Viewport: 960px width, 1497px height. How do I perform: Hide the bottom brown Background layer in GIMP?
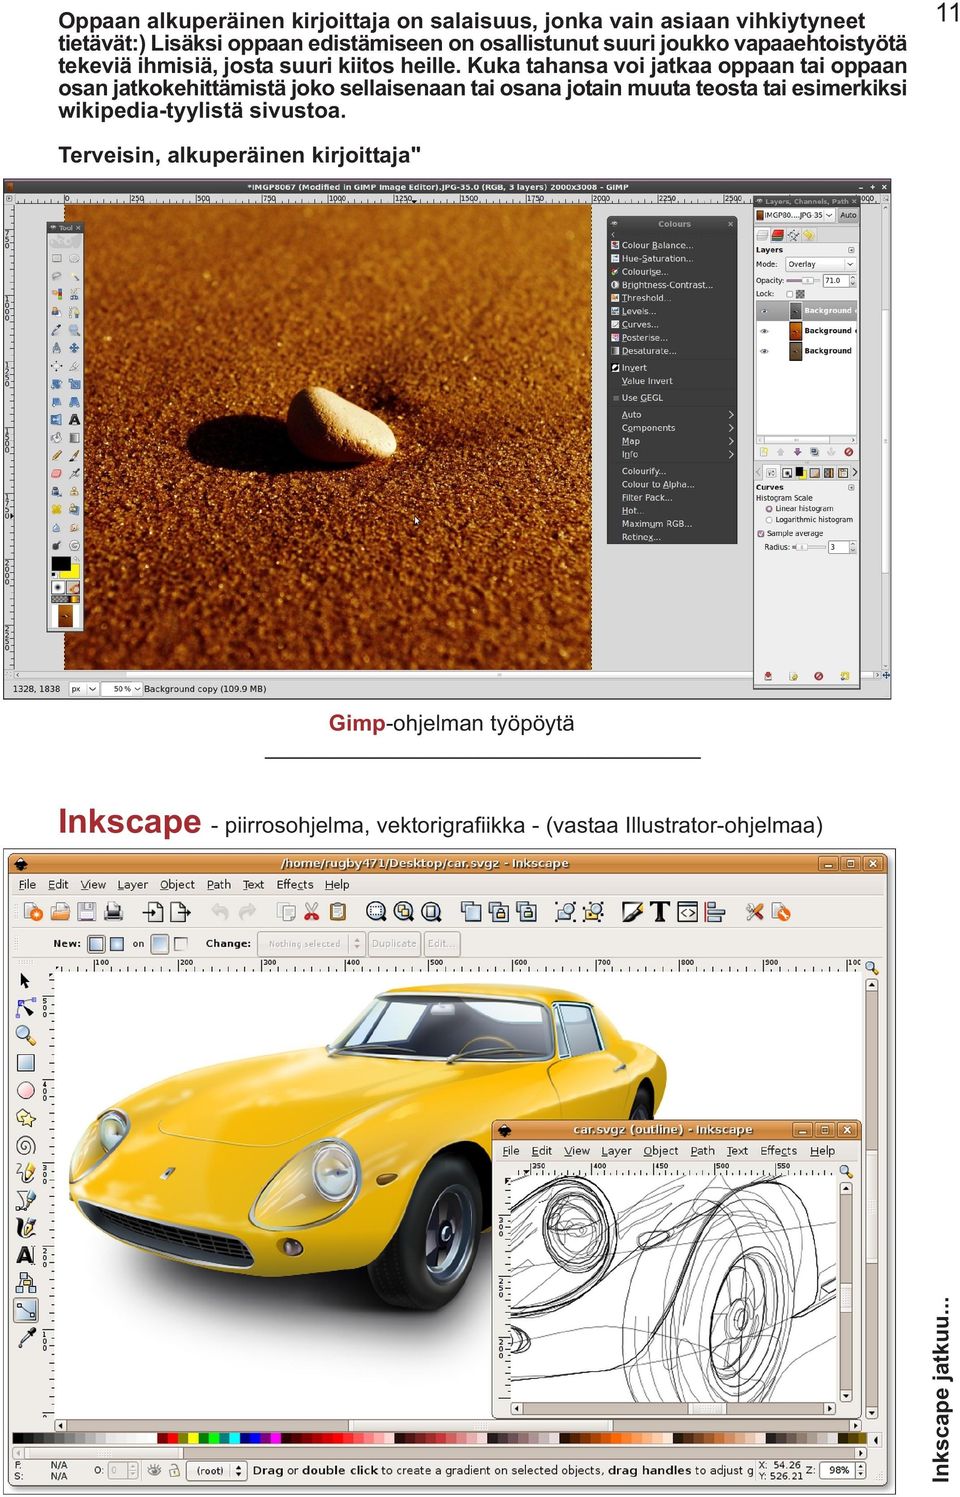tap(764, 351)
